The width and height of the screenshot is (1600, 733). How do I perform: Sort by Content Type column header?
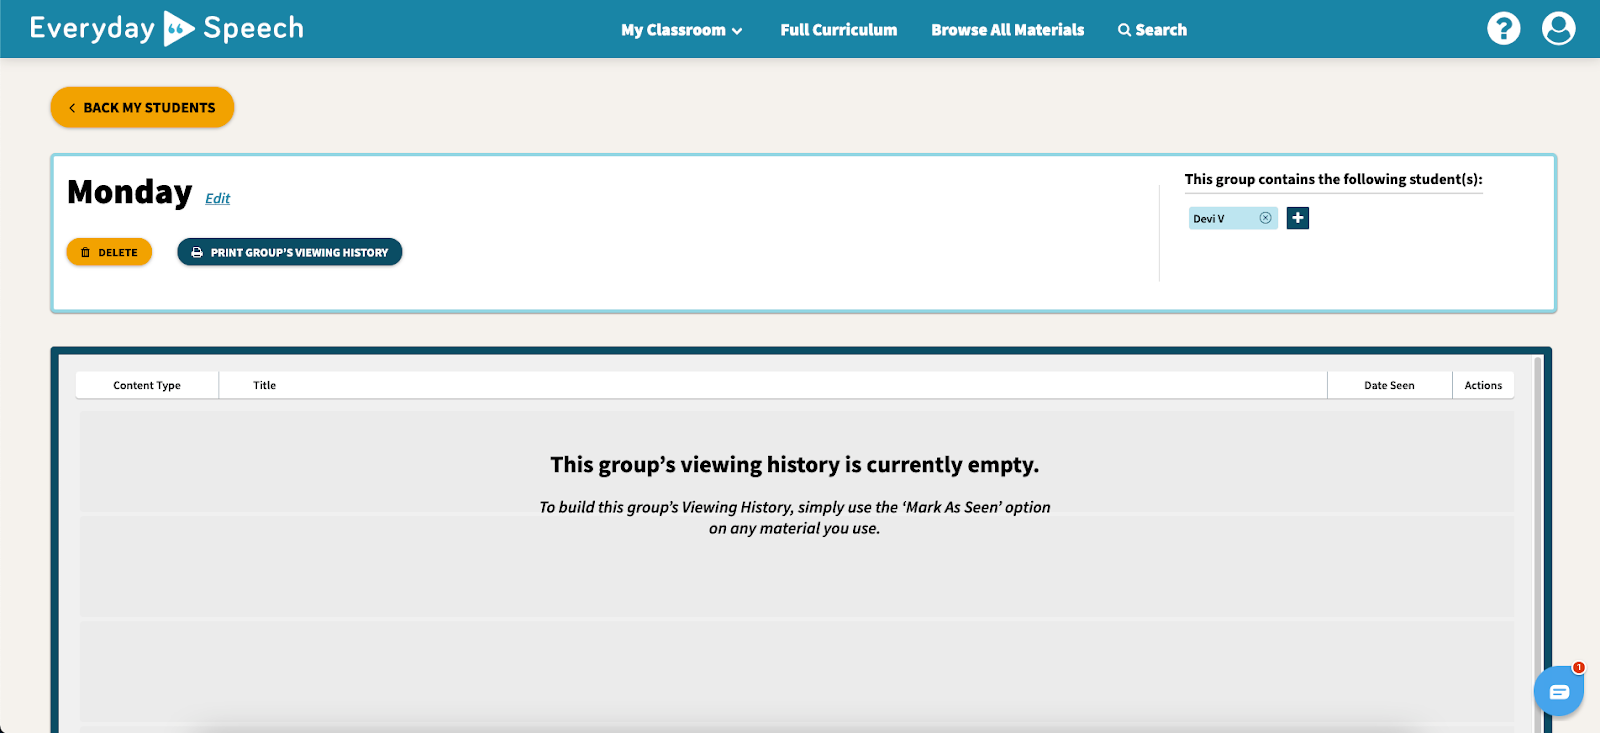pyautogui.click(x=147, y=385)
